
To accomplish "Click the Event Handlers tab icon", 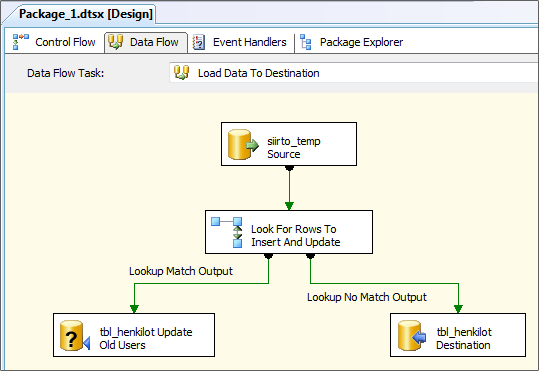I will (x=198, y=42).
